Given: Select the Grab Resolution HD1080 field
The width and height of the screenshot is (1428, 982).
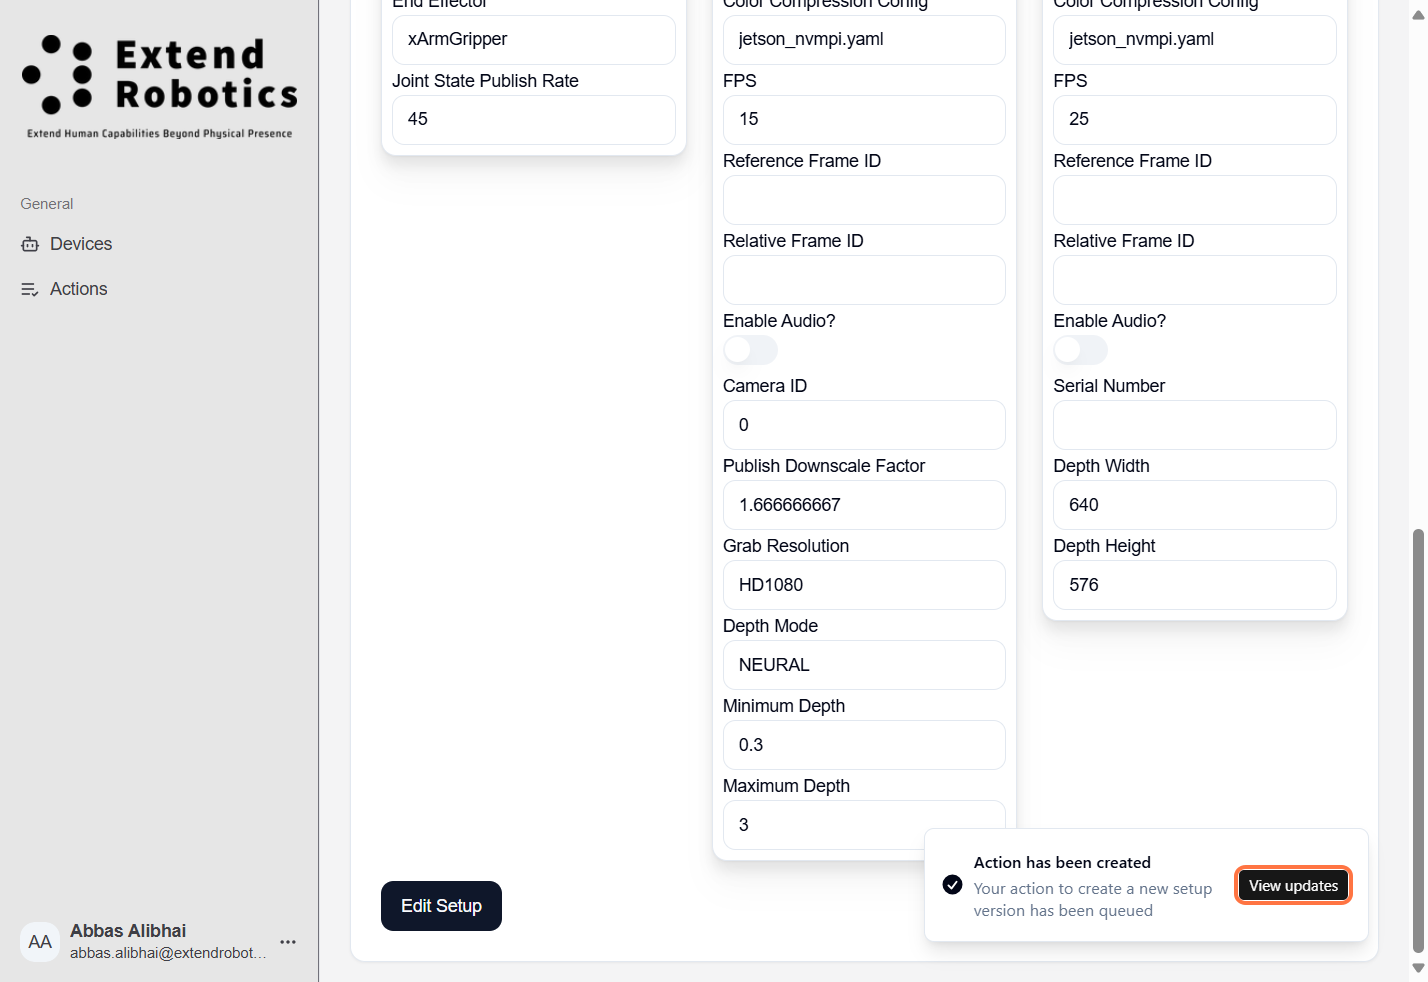Looking at the screenshot, I should point(864,585).
